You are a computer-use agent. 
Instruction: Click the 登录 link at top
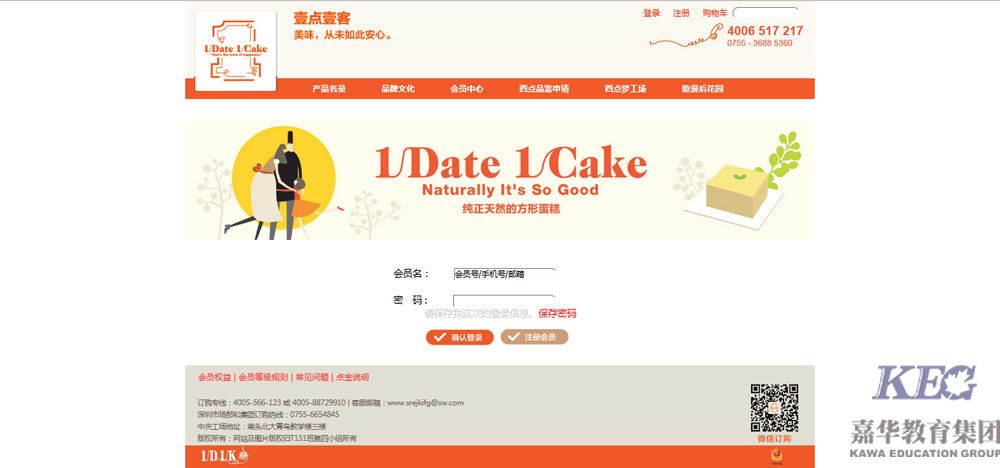[652, 13]
